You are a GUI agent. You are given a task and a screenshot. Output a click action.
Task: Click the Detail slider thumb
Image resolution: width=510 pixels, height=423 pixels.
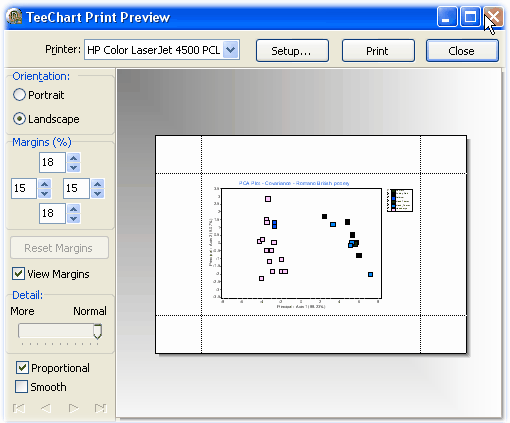[x=97, y=331]
